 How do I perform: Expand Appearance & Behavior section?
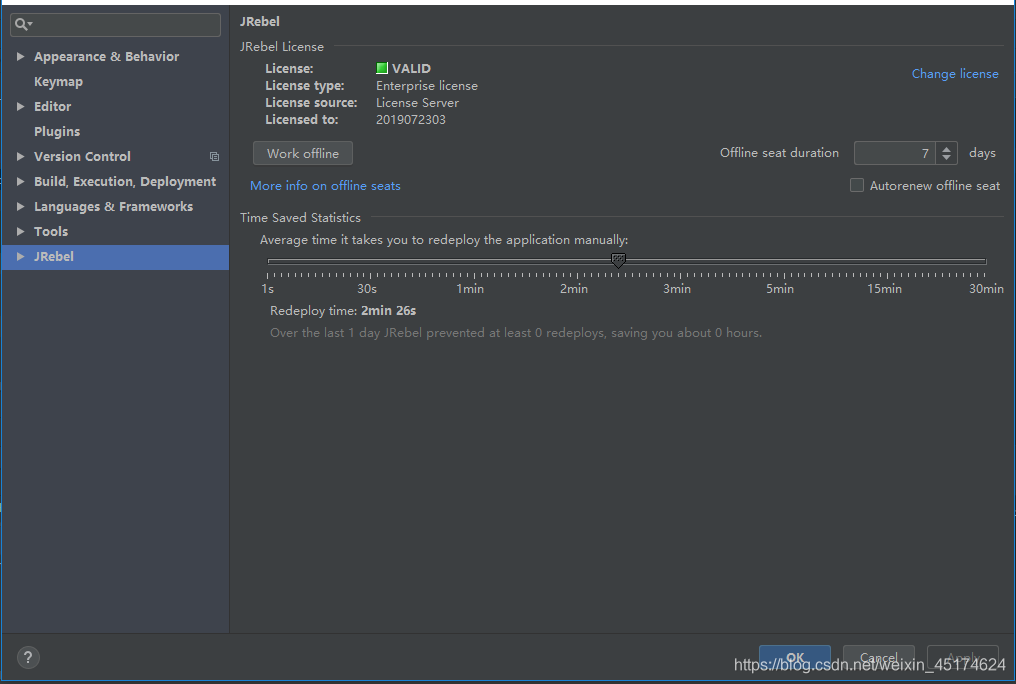[x=20, y=56]
